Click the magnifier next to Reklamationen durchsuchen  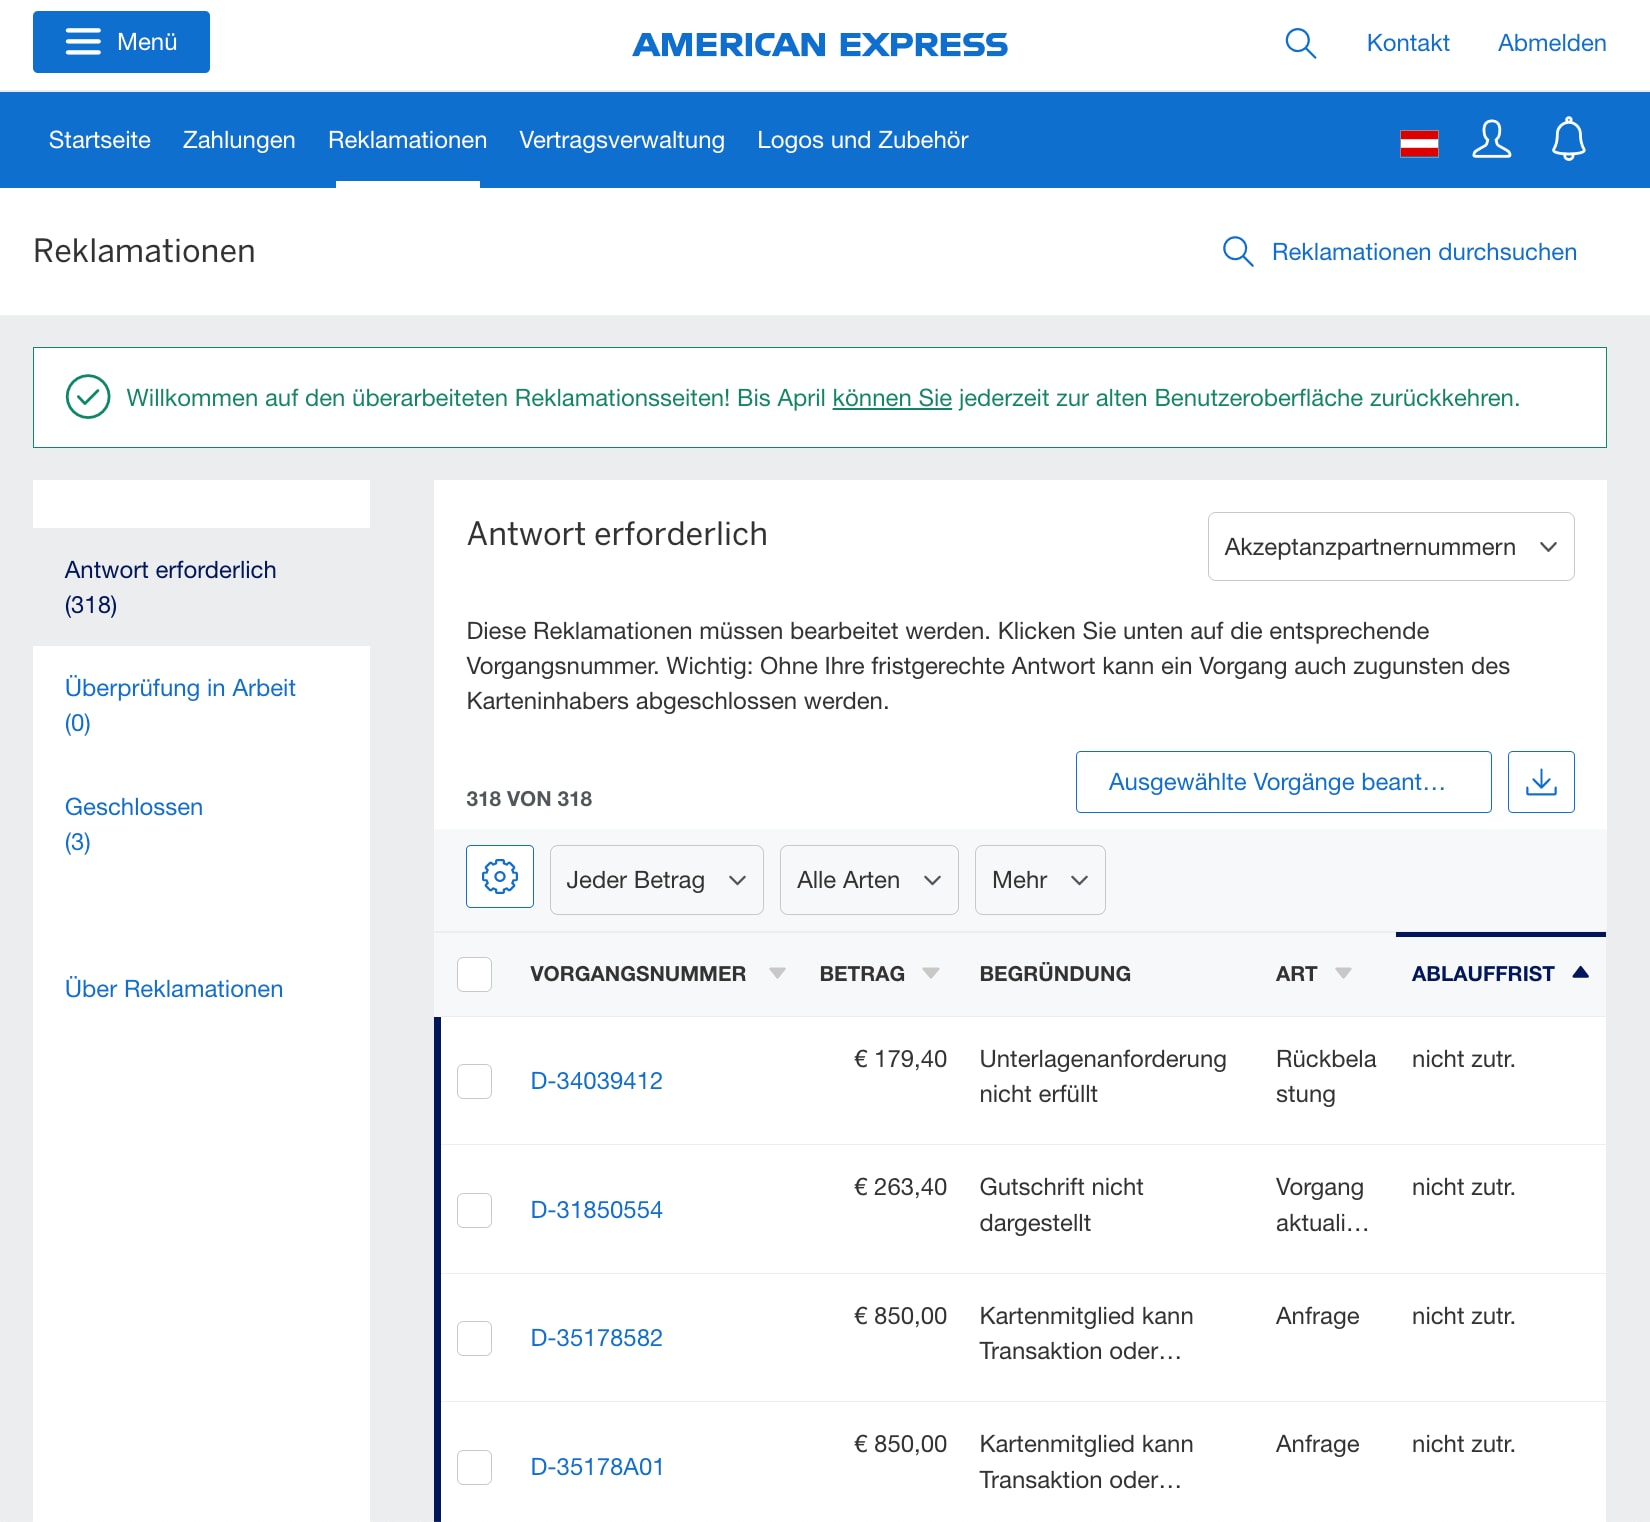(1238, 251)
